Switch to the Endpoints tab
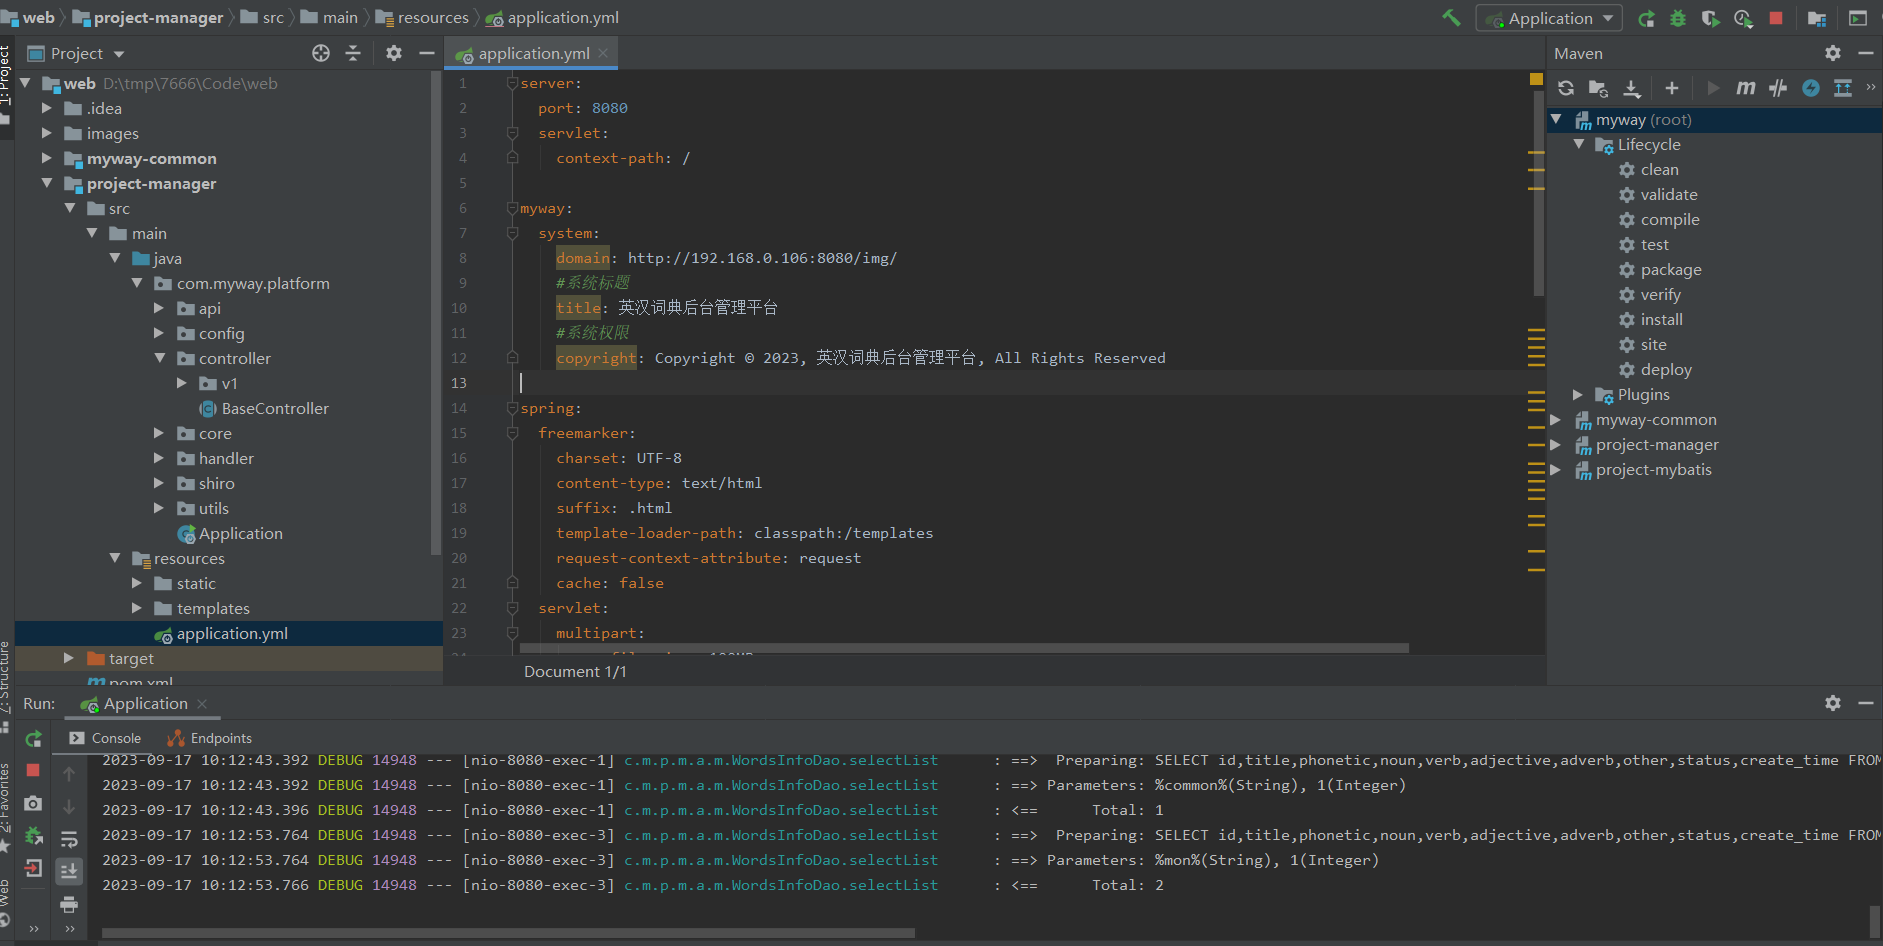 point(210,738)
